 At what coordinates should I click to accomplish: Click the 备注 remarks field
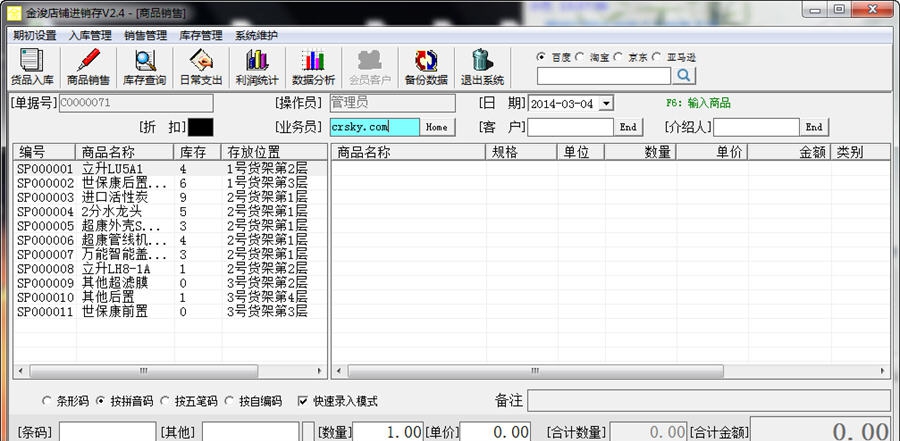(709, 401)
